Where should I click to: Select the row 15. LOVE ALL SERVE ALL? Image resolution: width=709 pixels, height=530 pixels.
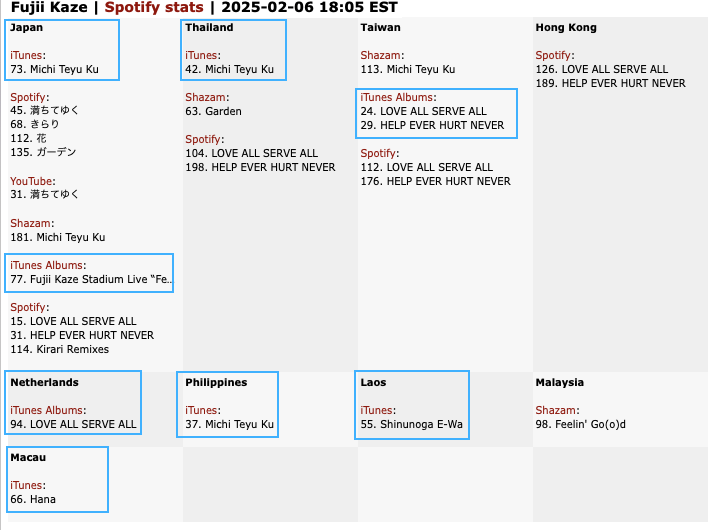click(x=73, y=322)
